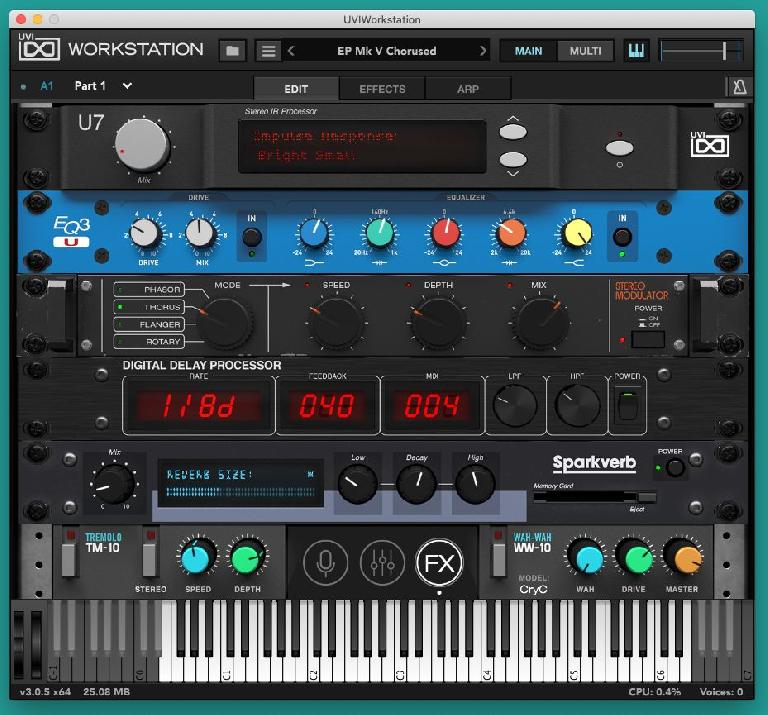Click the Stereo Modulator Depth knob
The width and height of the screenshot is (768, 715).
pos(438,323)
